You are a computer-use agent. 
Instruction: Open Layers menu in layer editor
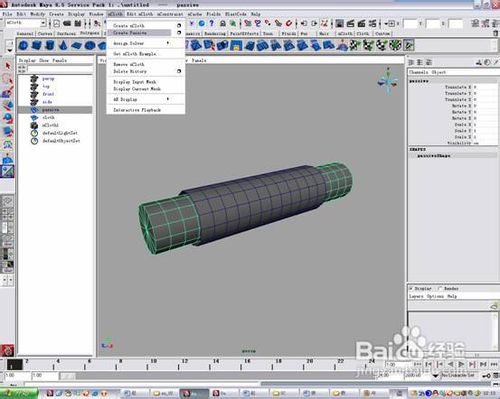coord(416,296)
